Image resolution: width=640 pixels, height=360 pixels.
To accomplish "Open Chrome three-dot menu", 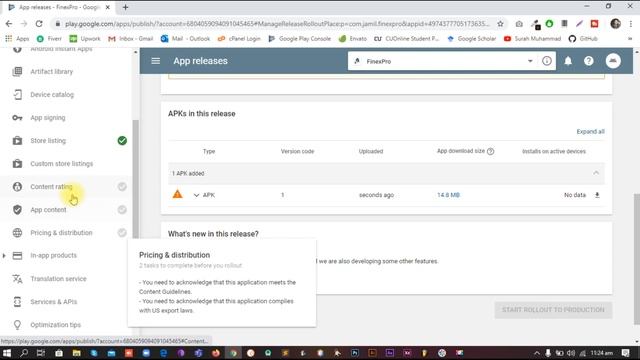I will (631, 24).
